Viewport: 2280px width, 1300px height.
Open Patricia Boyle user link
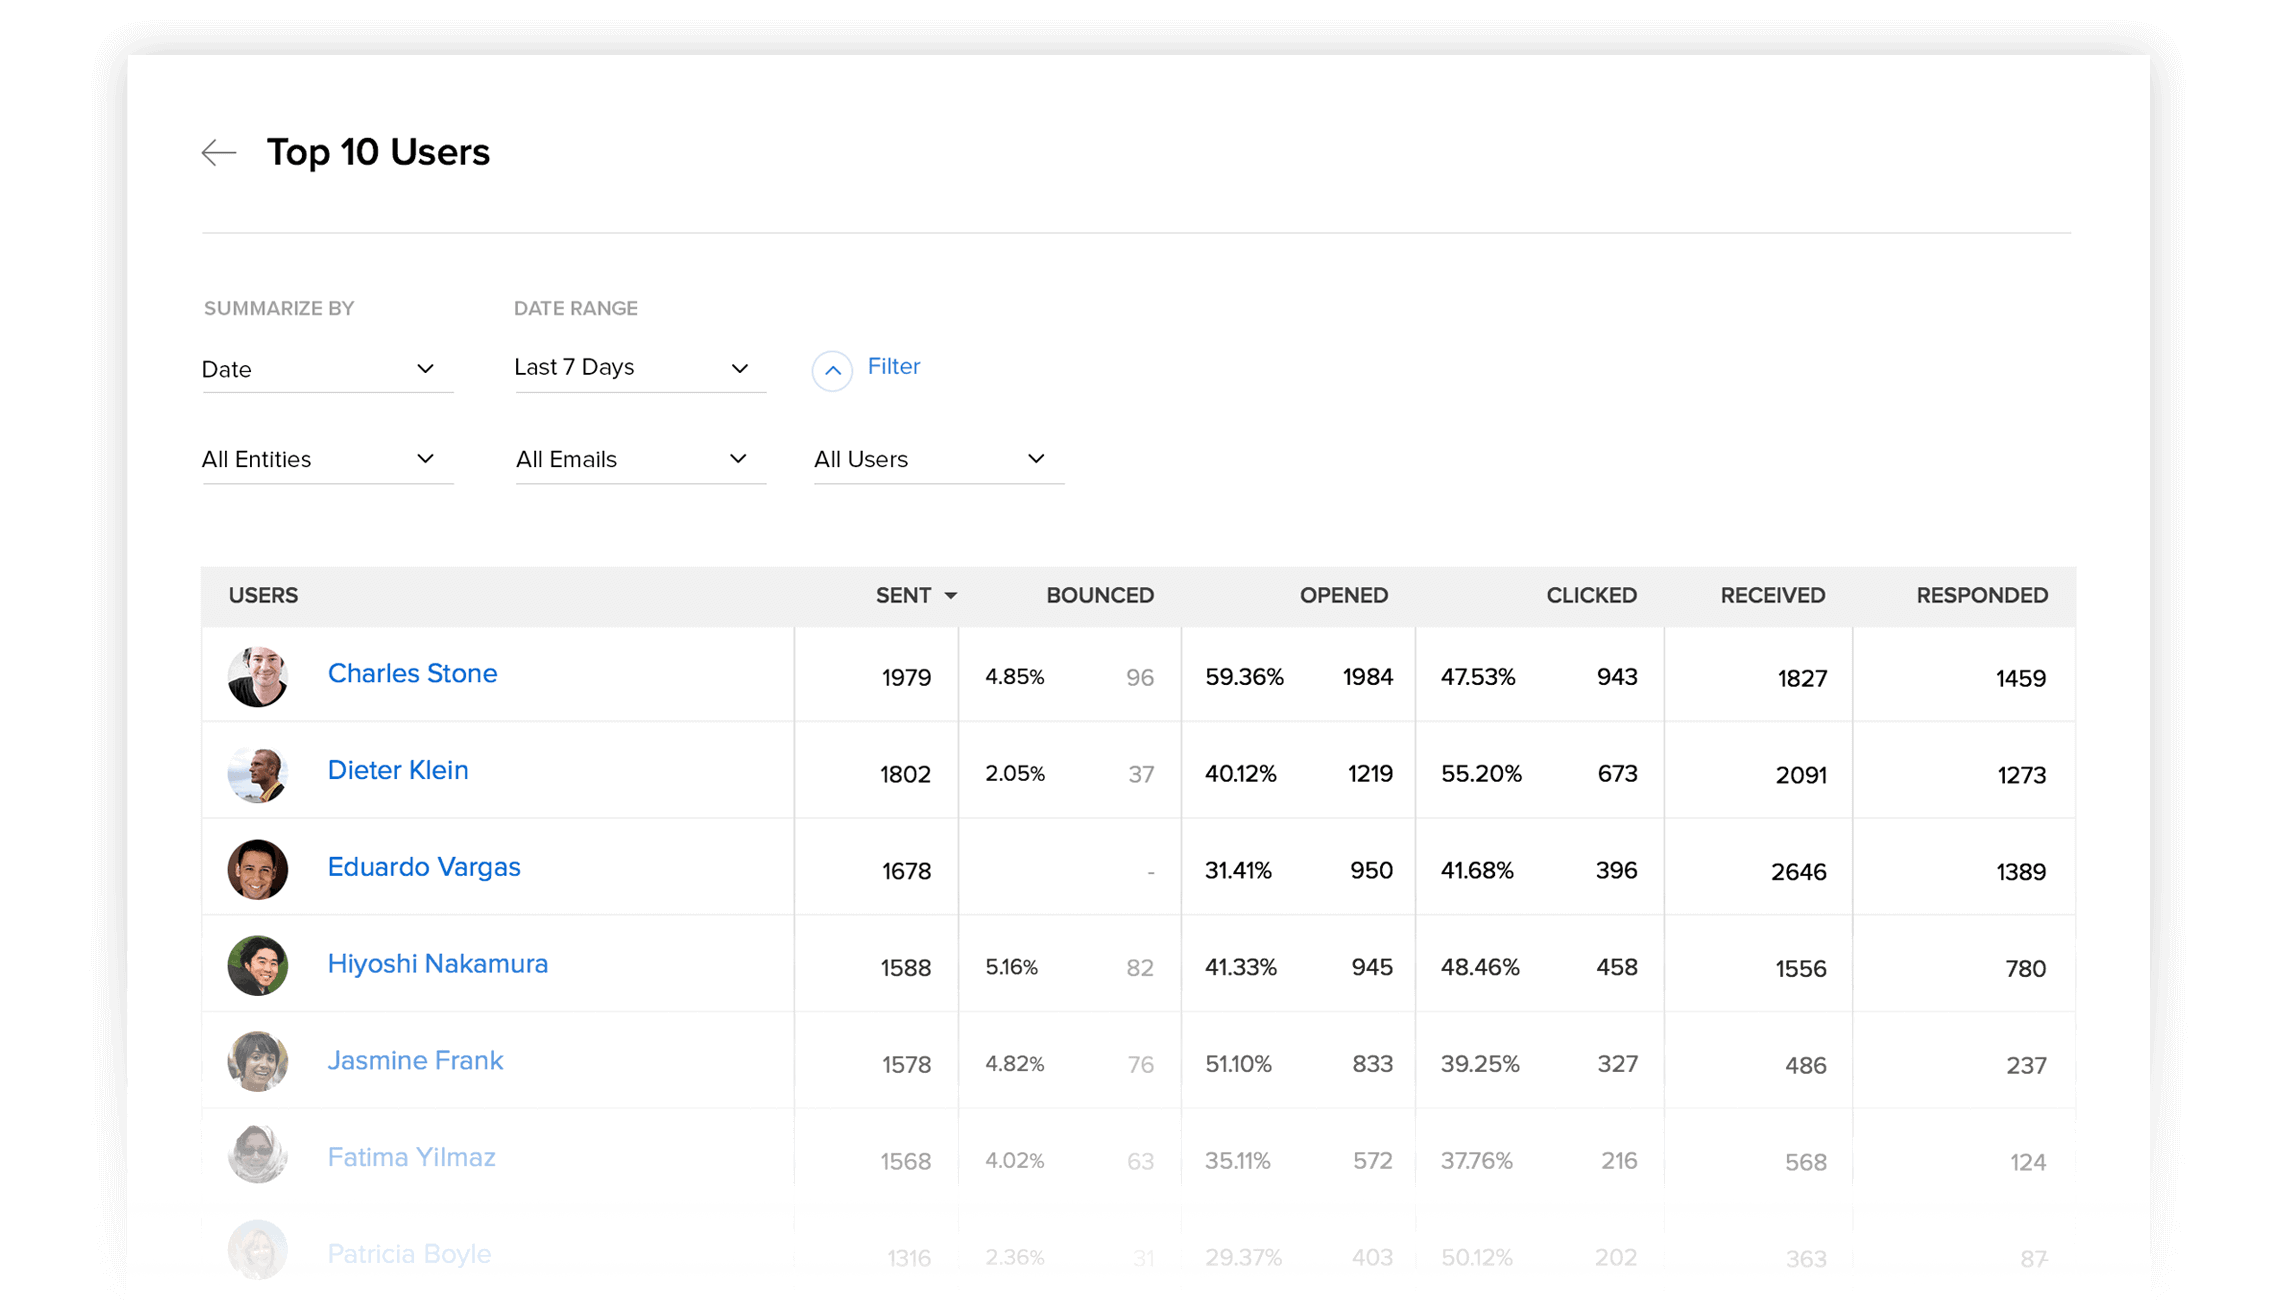(409, 1254)
